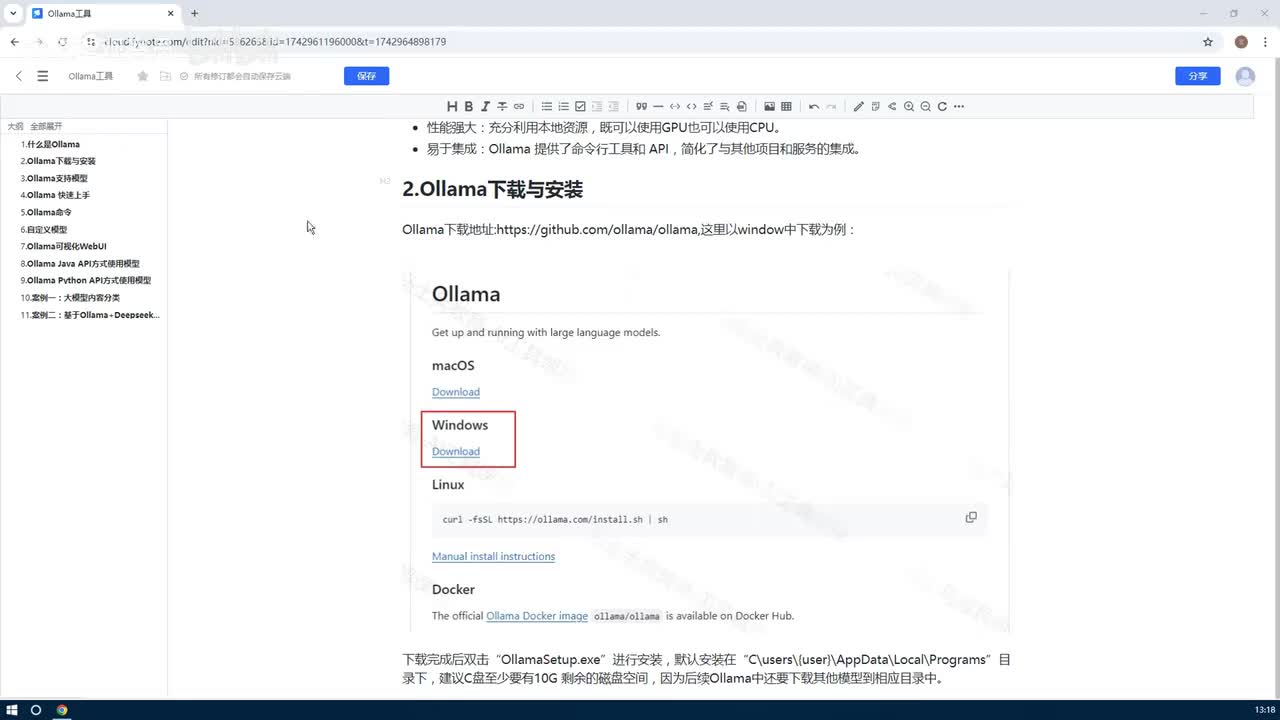Open the user avatar at the top right

[1245, 76]
